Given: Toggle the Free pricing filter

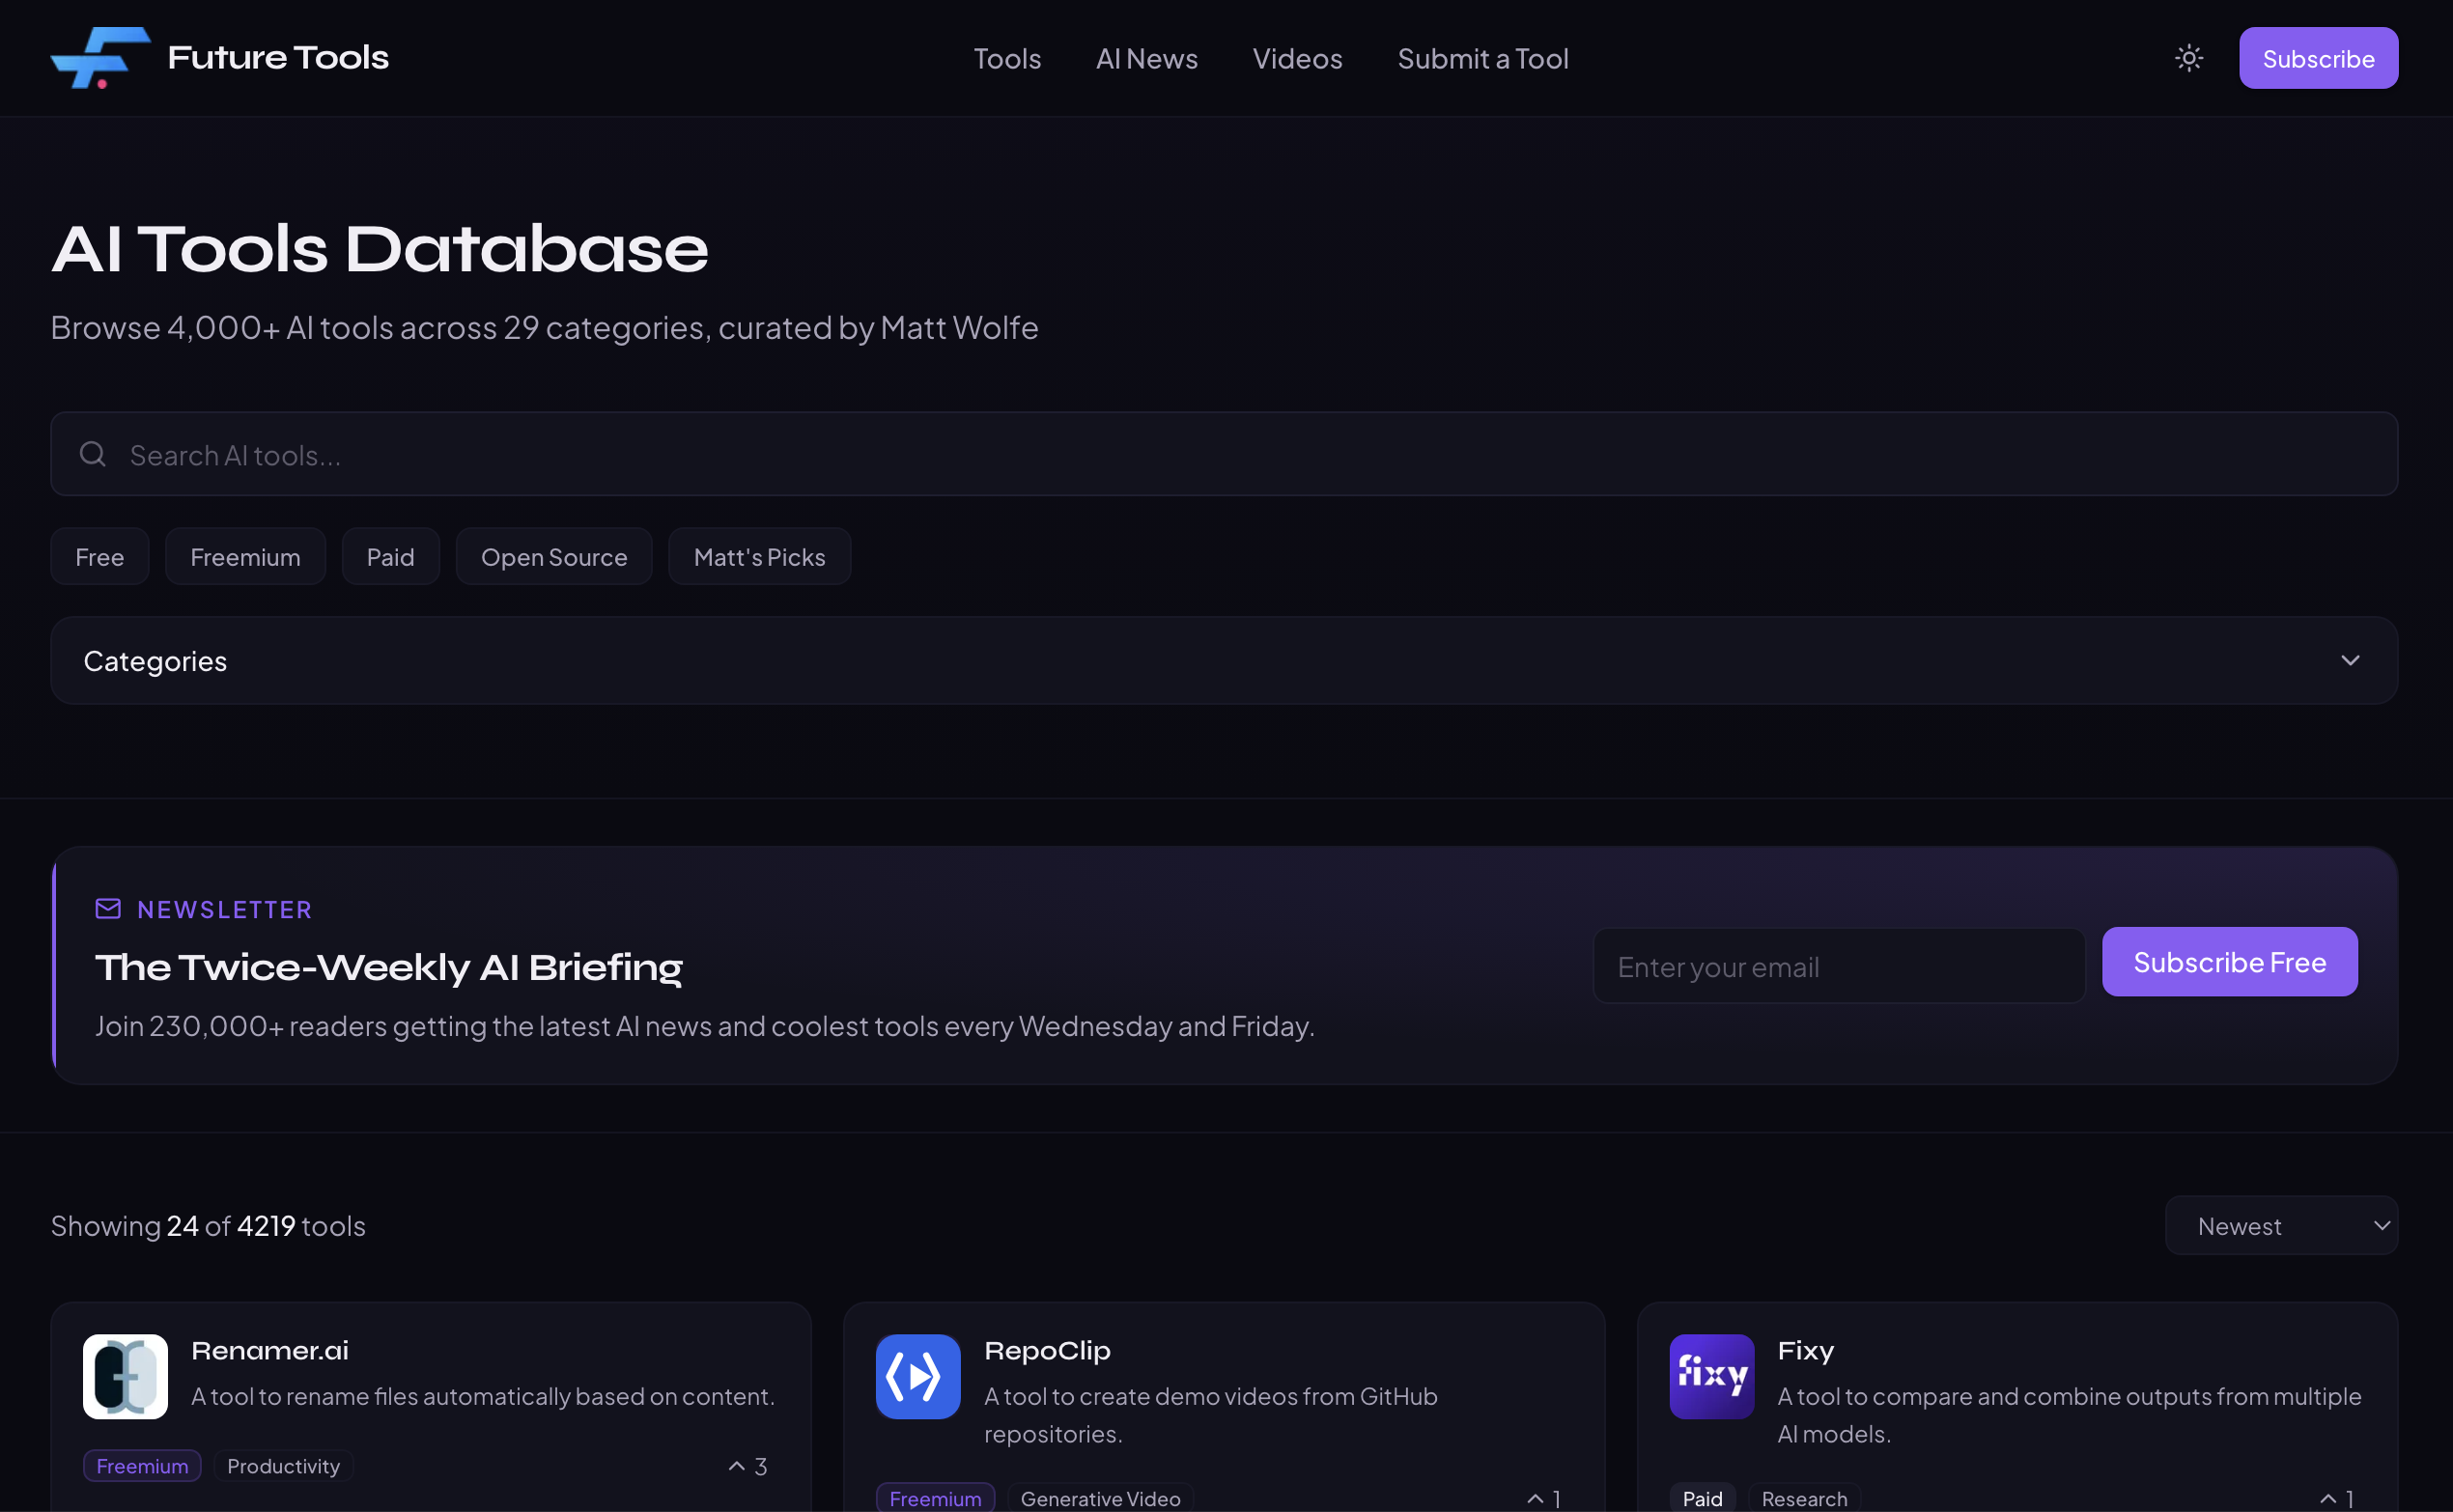Looking at the screenshot, I should (x=100, y=557).
